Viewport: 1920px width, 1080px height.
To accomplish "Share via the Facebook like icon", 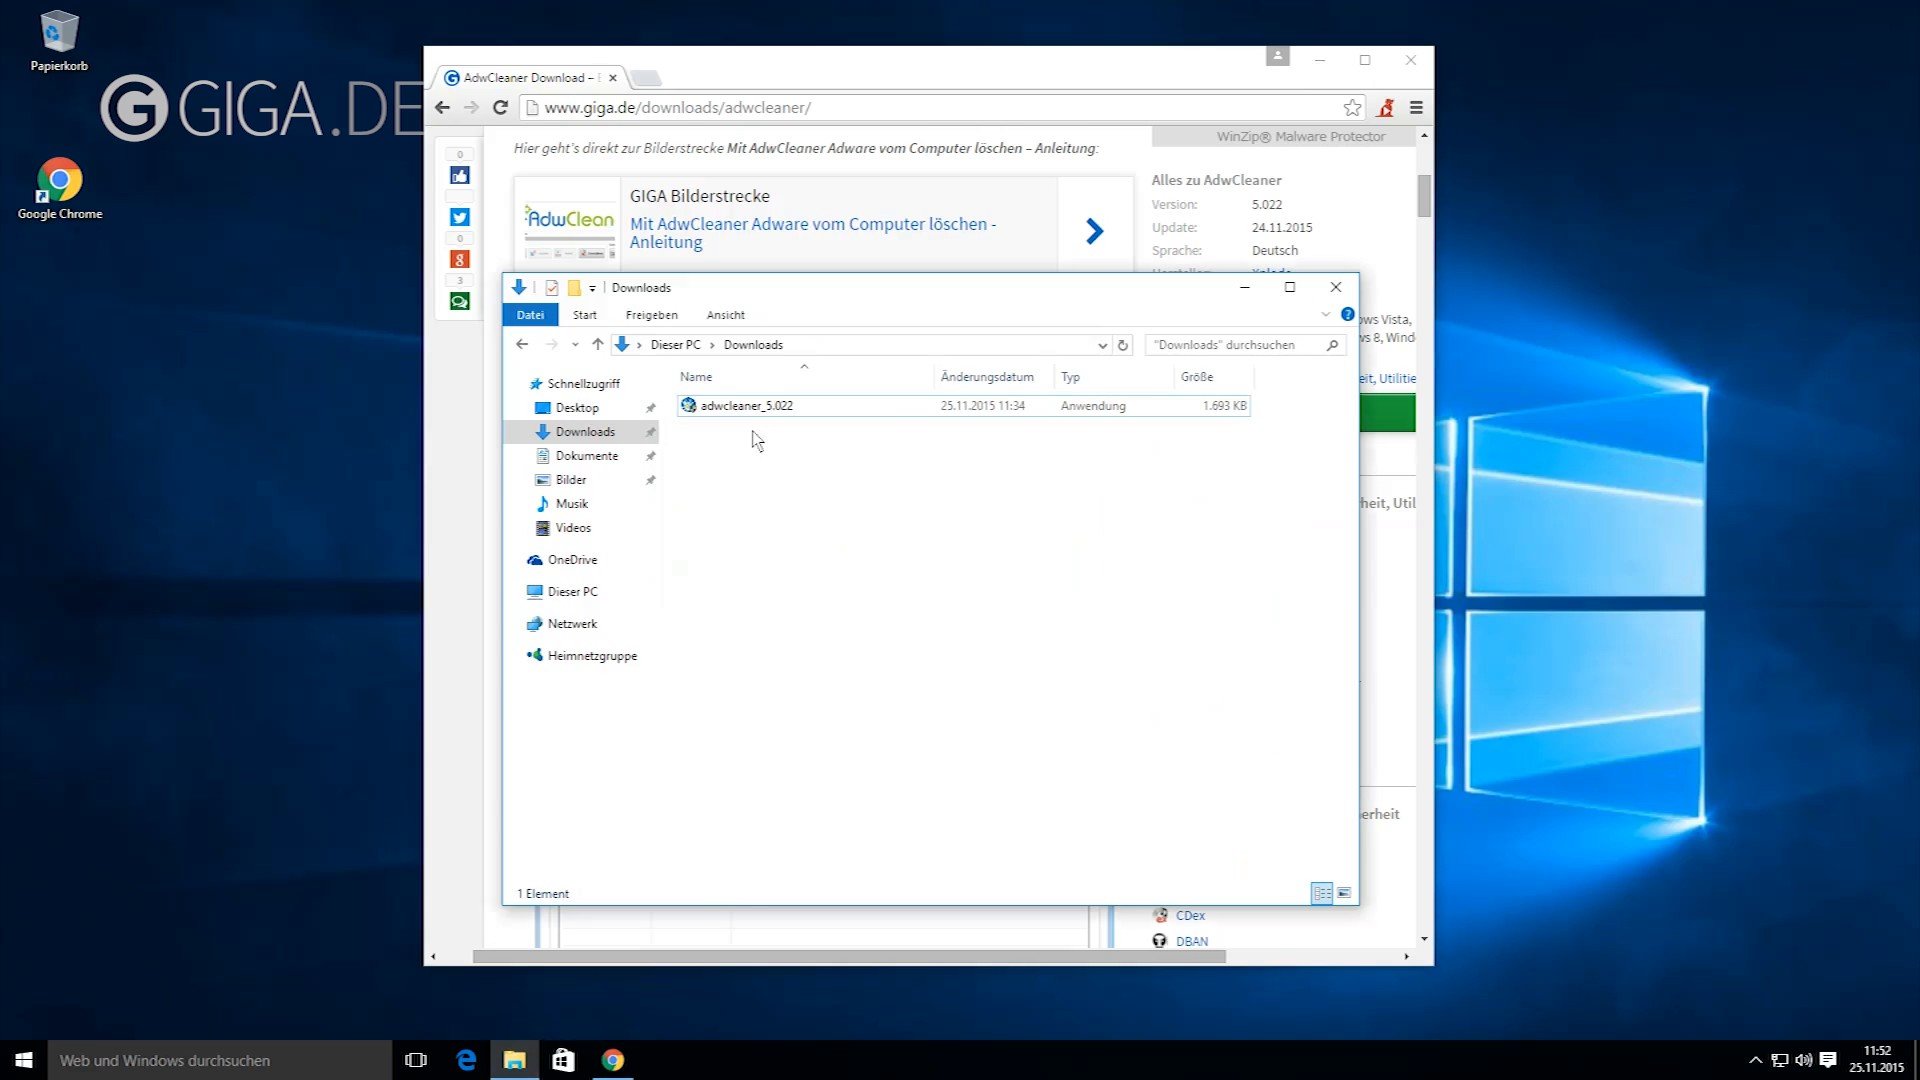I will (460, 176).
